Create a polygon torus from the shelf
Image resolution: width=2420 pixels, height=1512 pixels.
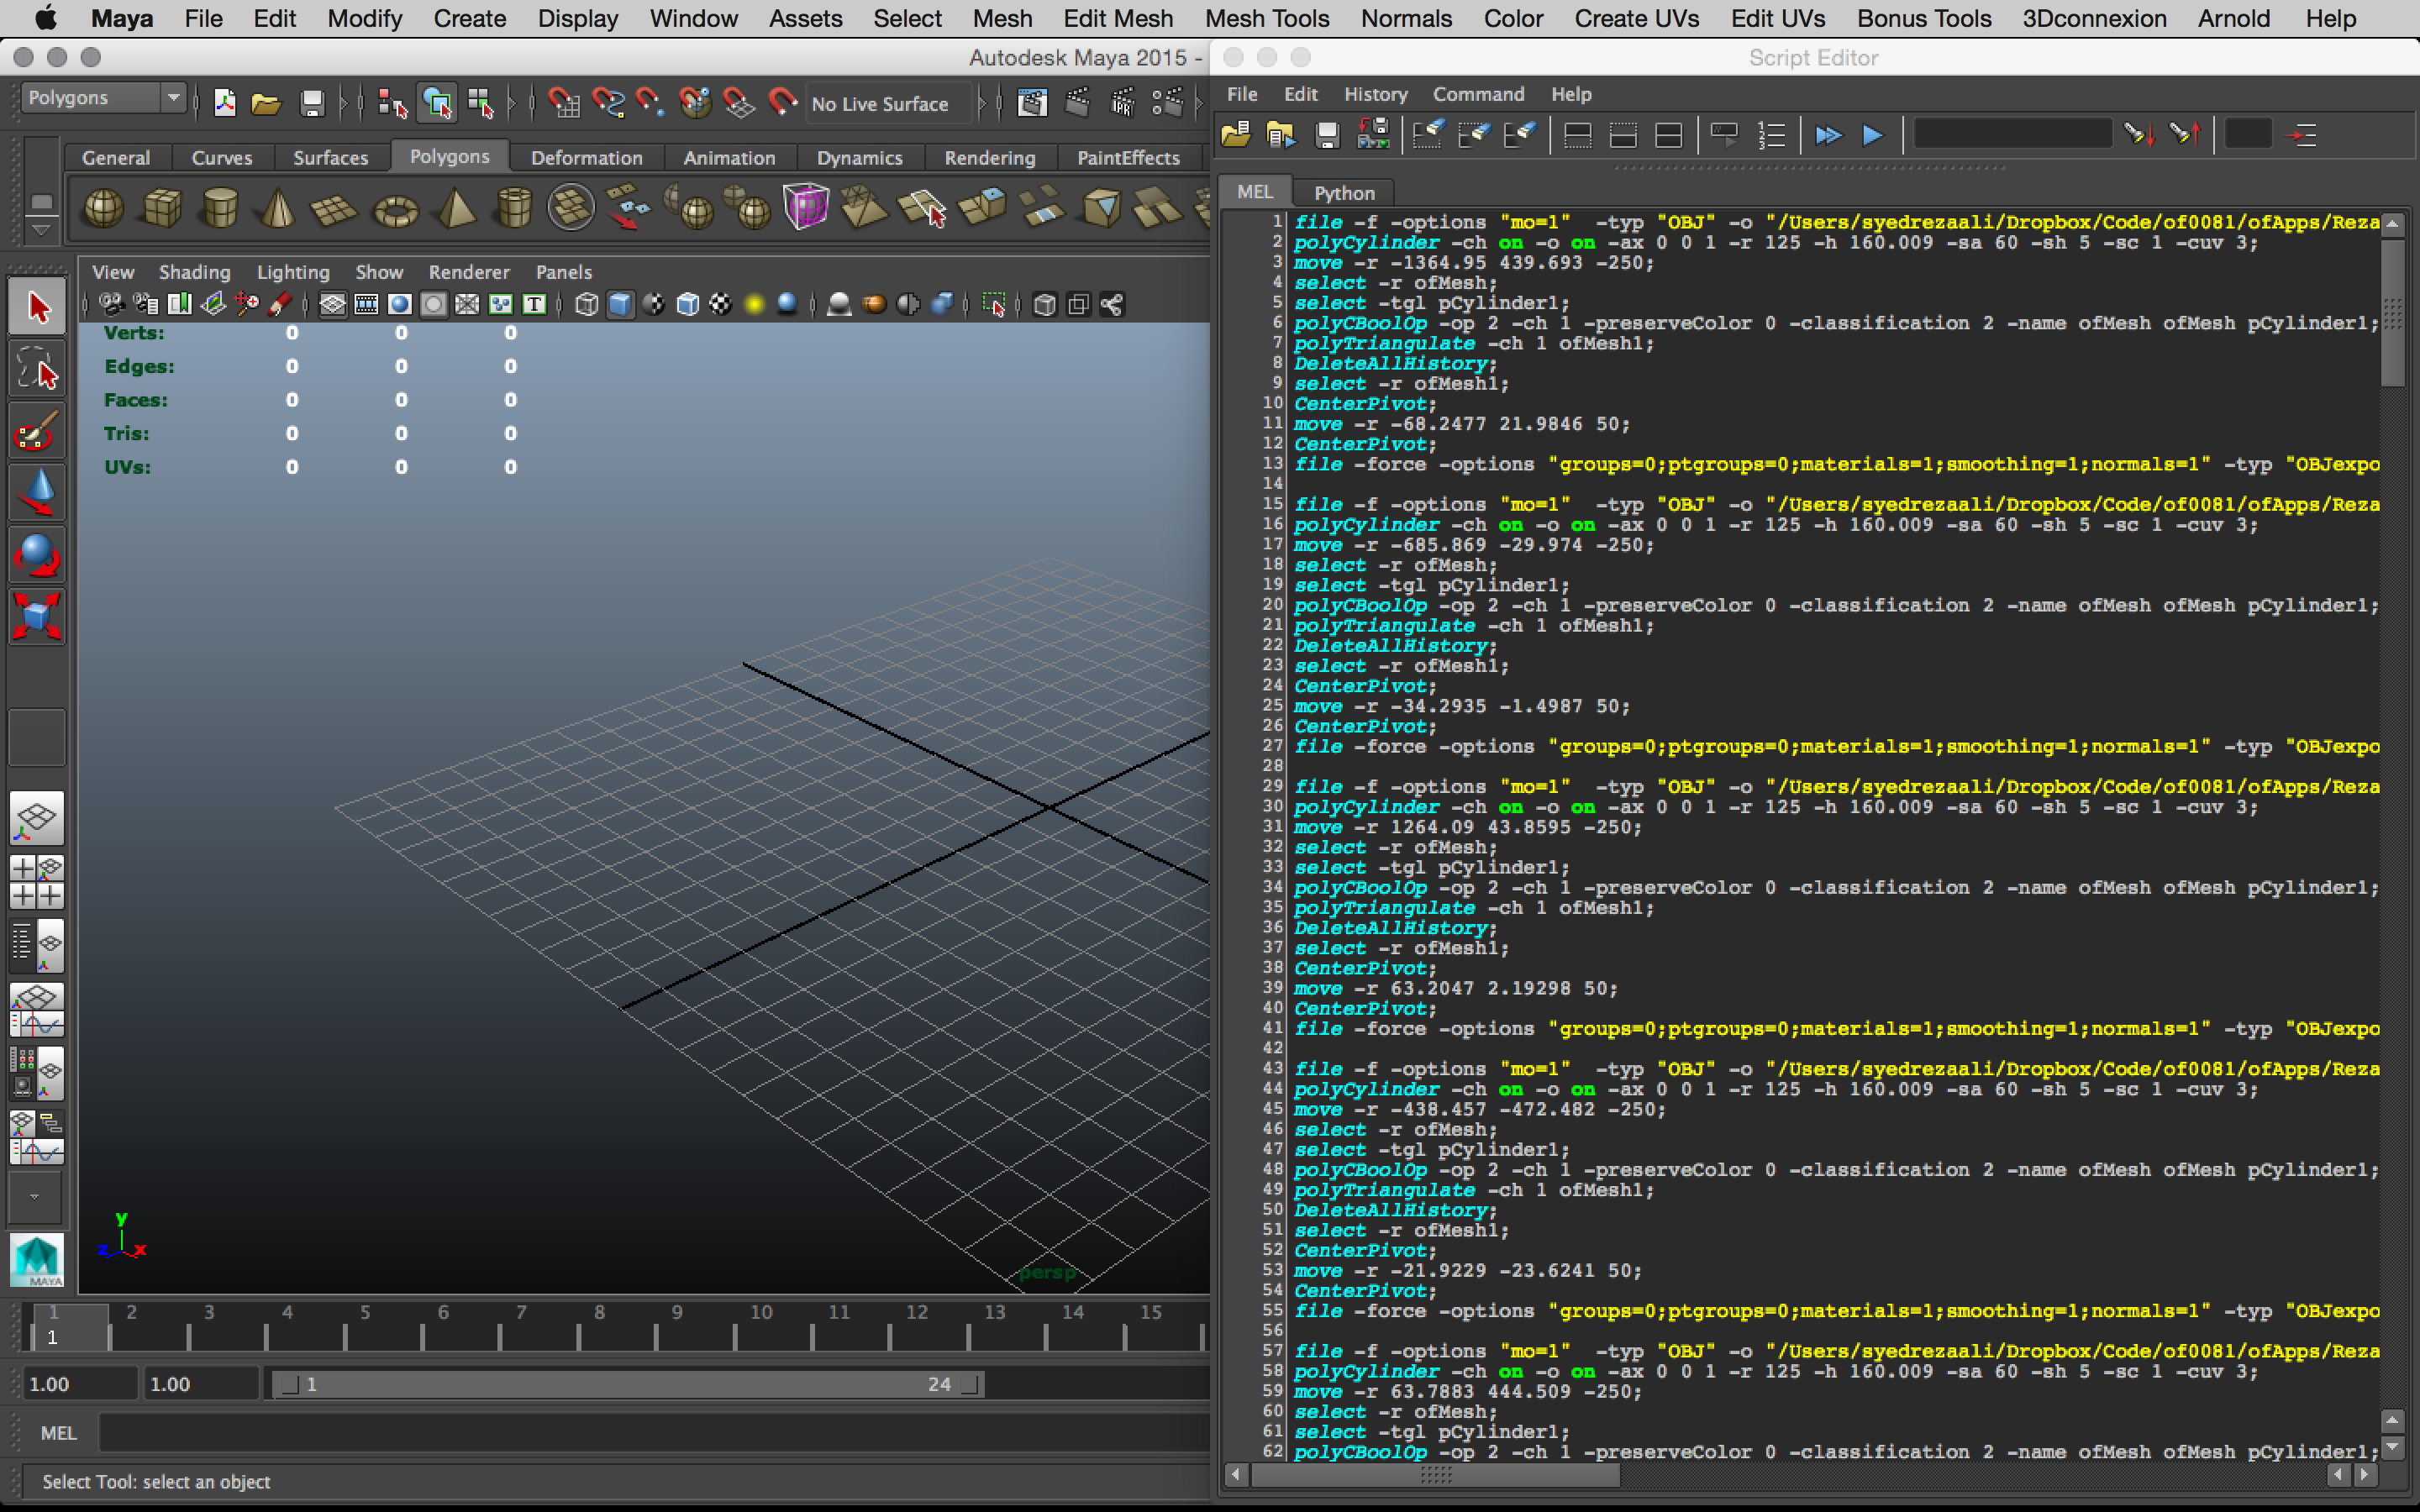pos(395,209)
